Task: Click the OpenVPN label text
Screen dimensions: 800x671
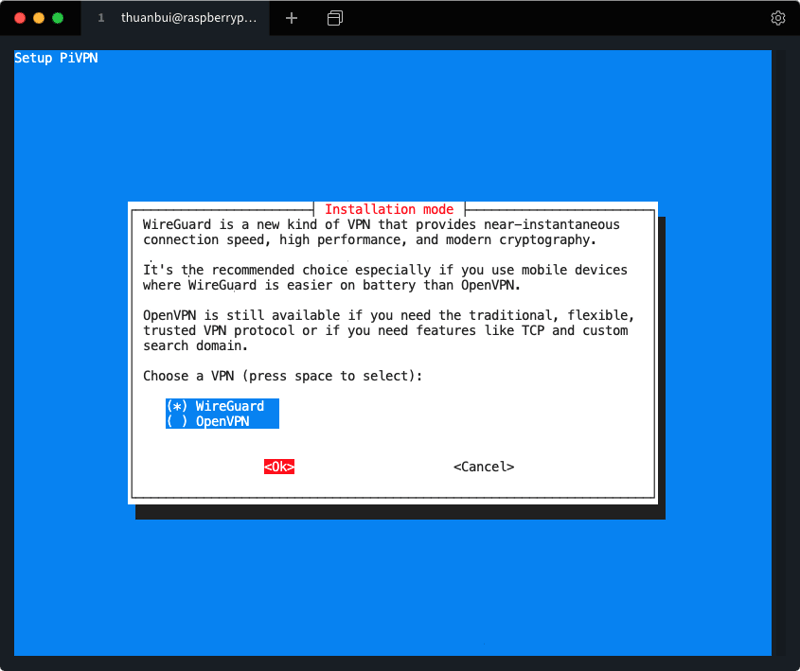Action: tap(222, 421)
